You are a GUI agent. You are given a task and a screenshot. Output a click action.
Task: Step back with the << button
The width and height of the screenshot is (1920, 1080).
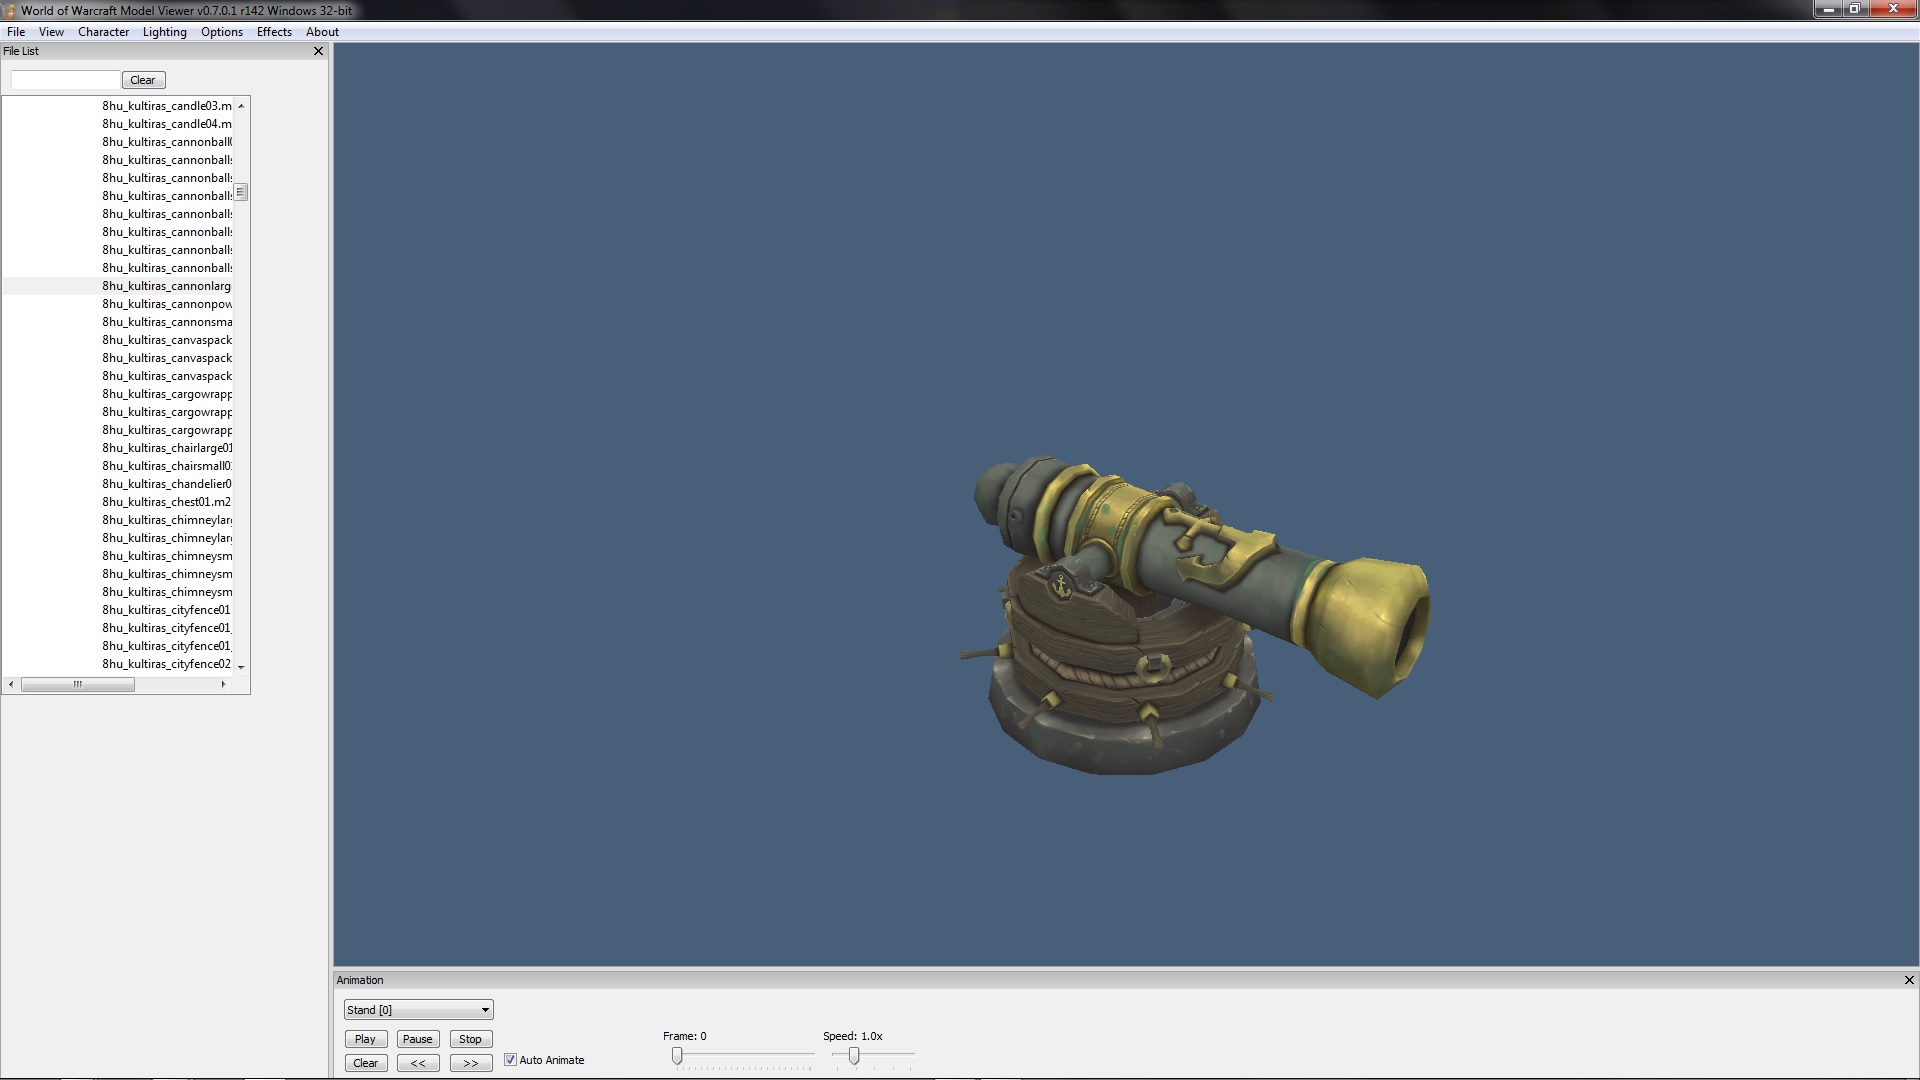(x=418, y=1063)
